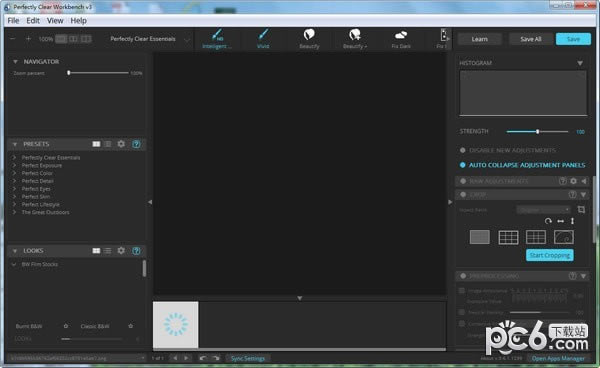600x368 pixels.
Task: Click the zoom out minus icon
Action: tap(13, 39)
